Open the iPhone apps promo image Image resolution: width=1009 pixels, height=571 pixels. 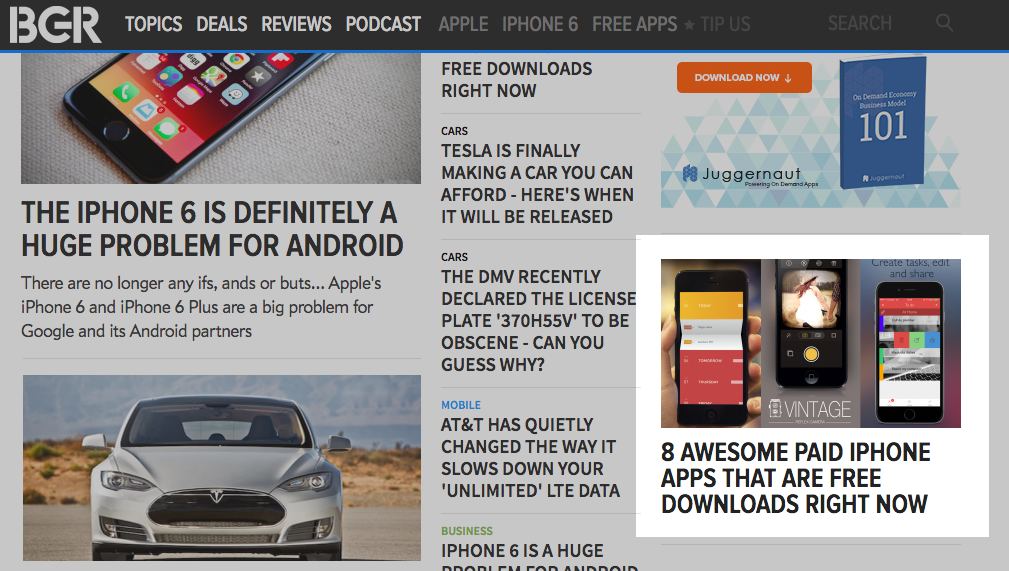tap(811, 343)
